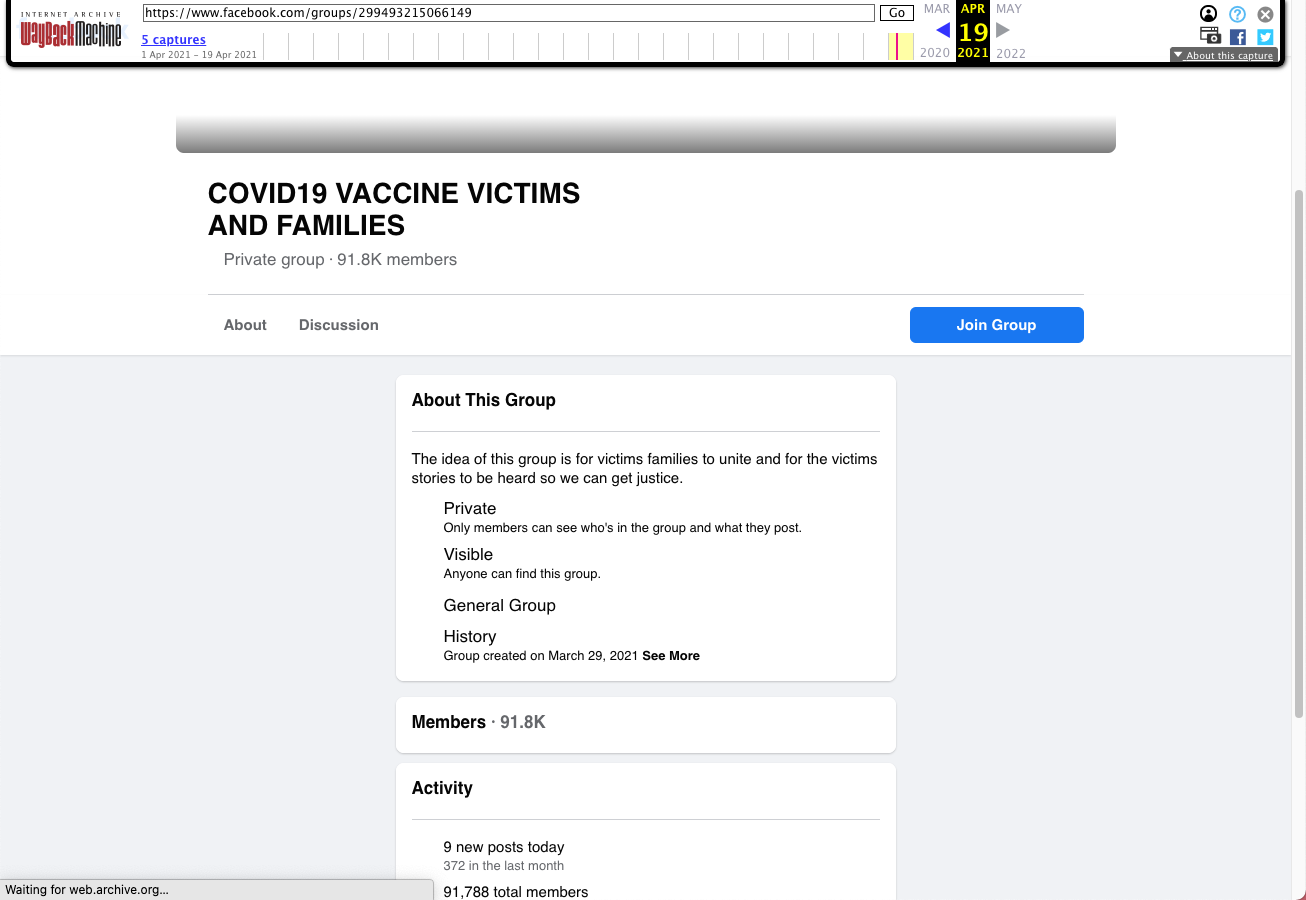This screenshot has height=900, width=1306.
Task: Share this capture on Facebook
Action: [x=1237, y=36]
